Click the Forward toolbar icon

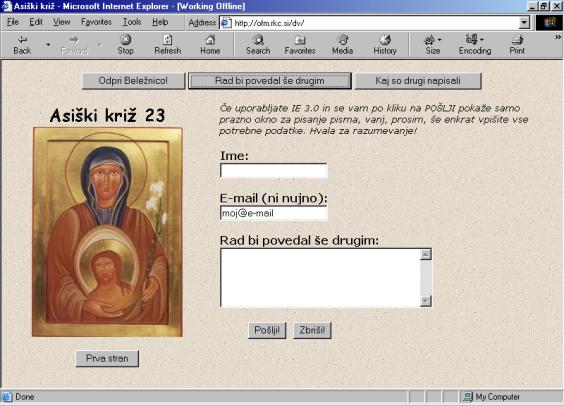pos(74,45)
